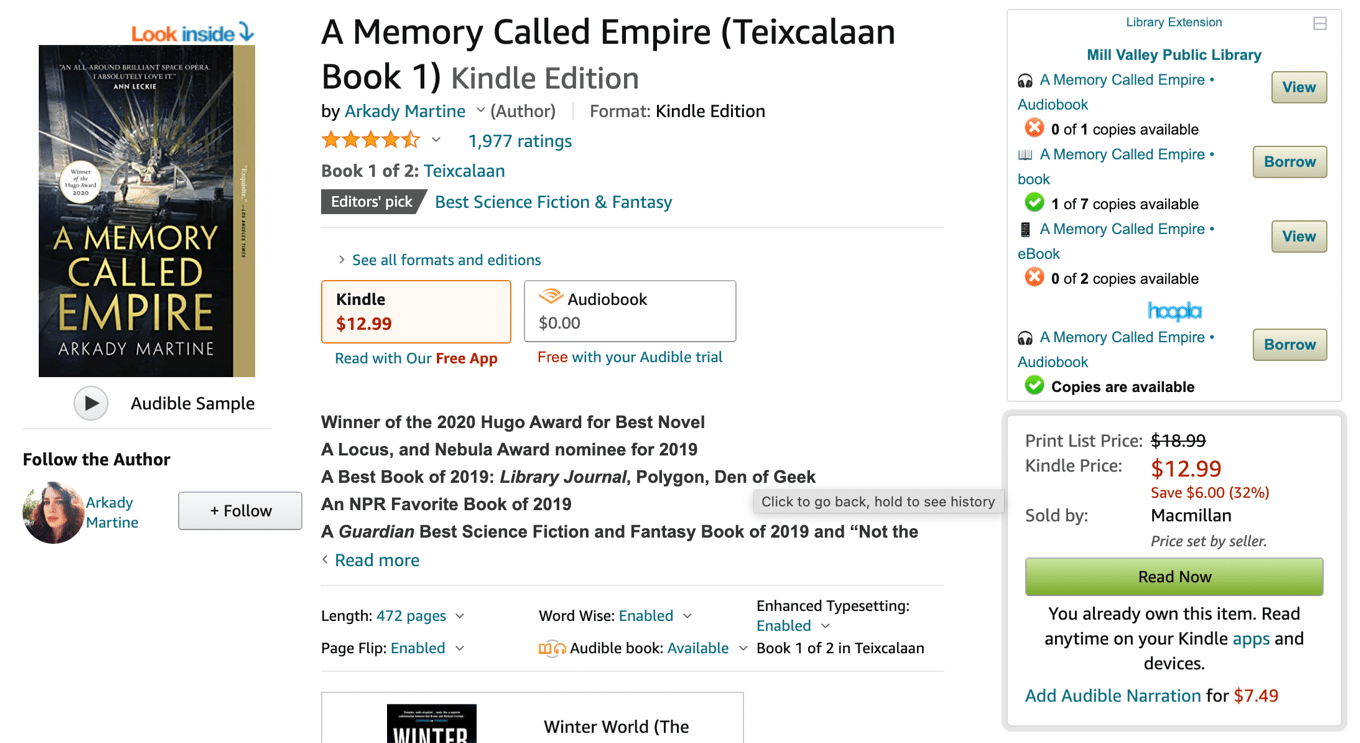Click the Audiobook format Audible icon
Viewport: 1360px width, 743px height.
coord(550,298)
